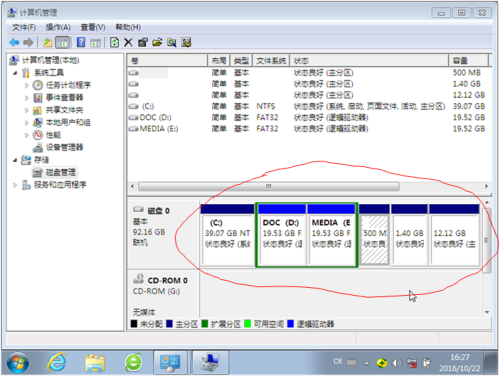Click the 磁盘 0 disk label

[159, 211]
